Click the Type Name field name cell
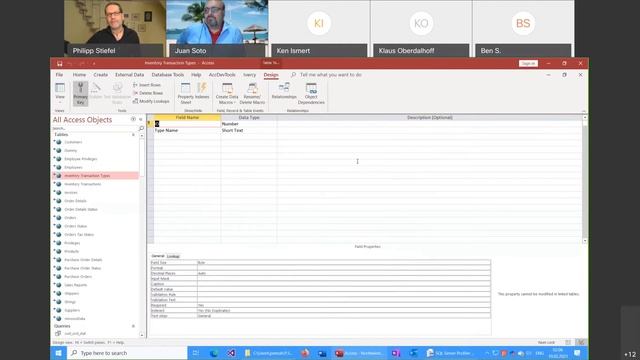The width and height of the screenshot is (640, 360). coord(187,130)
